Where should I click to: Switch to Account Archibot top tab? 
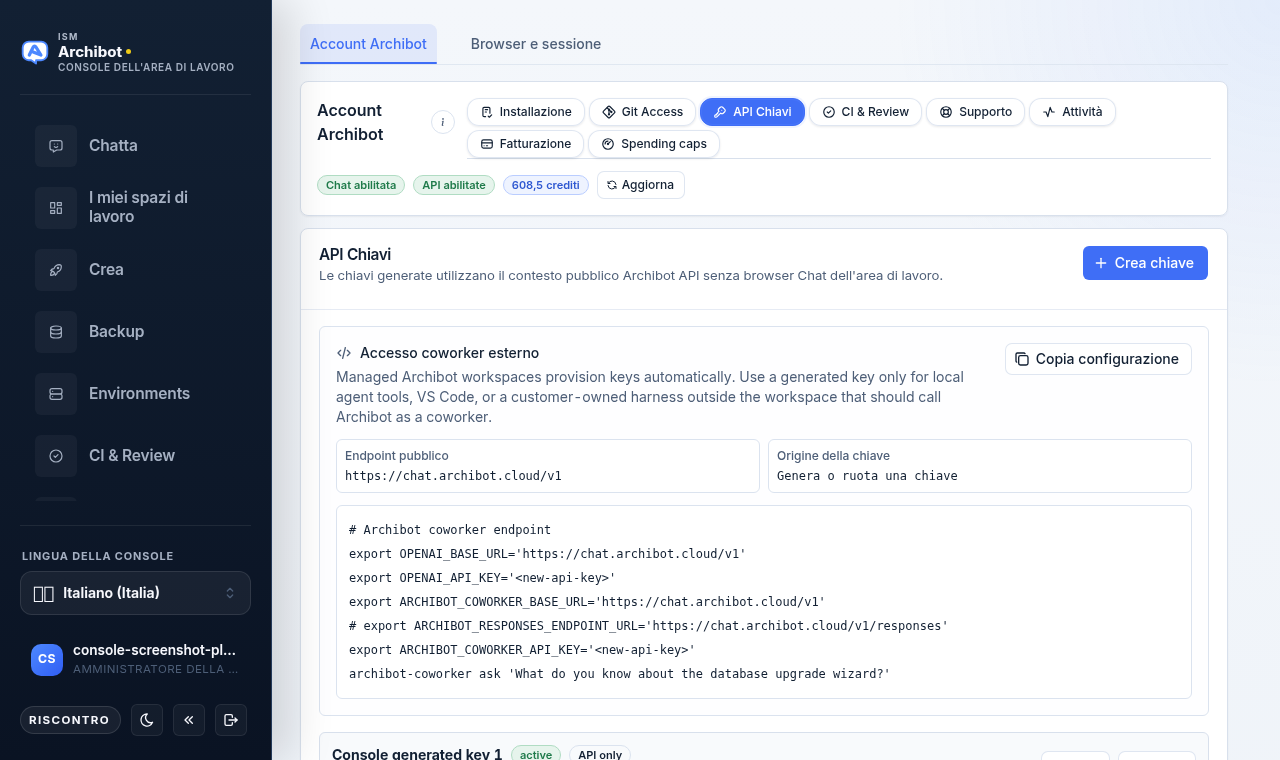[x=368, y=44]
